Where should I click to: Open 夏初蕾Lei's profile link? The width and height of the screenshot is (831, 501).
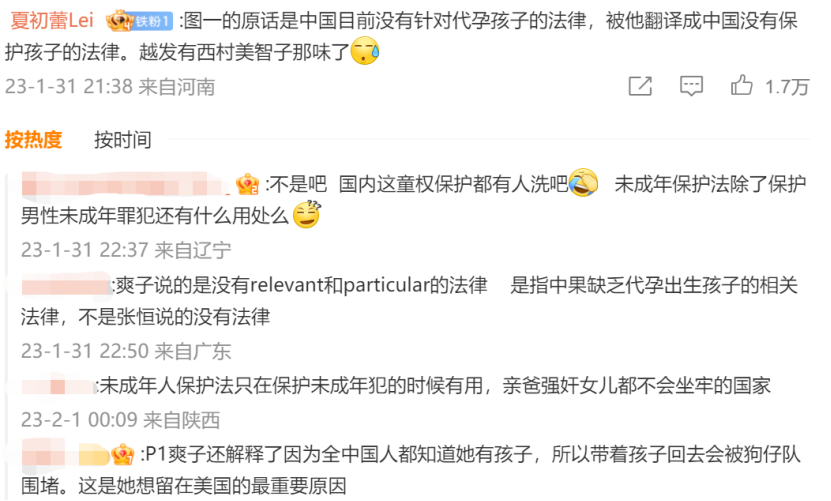(52, 21)
